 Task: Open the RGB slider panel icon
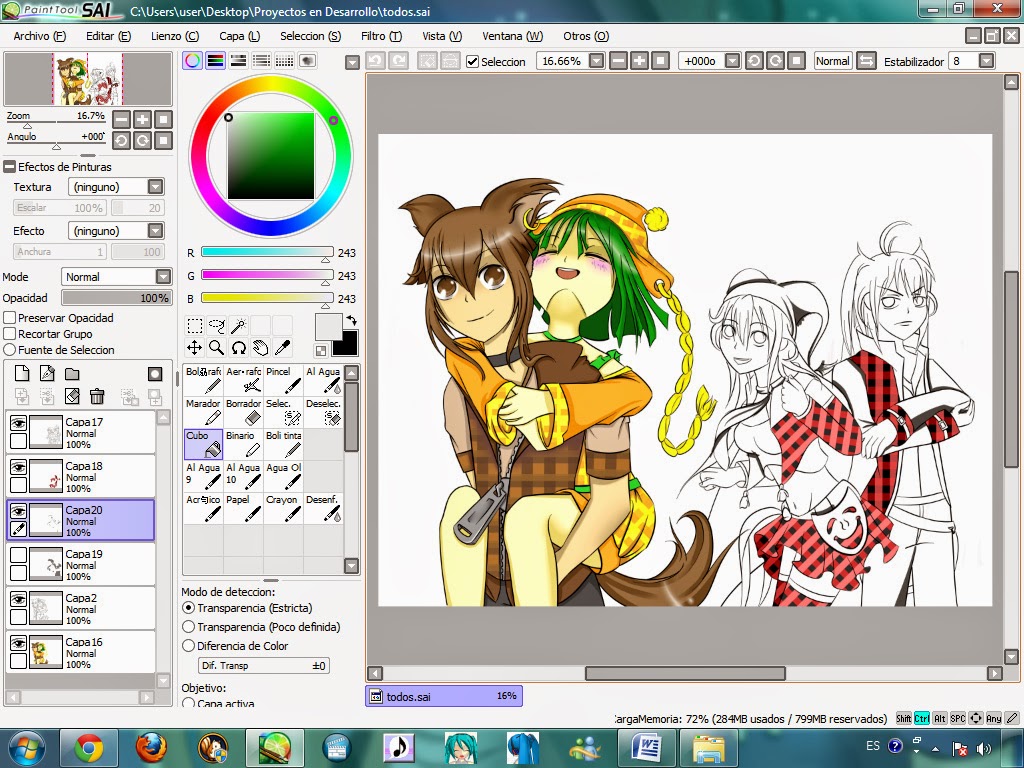(x=216, y=61)
